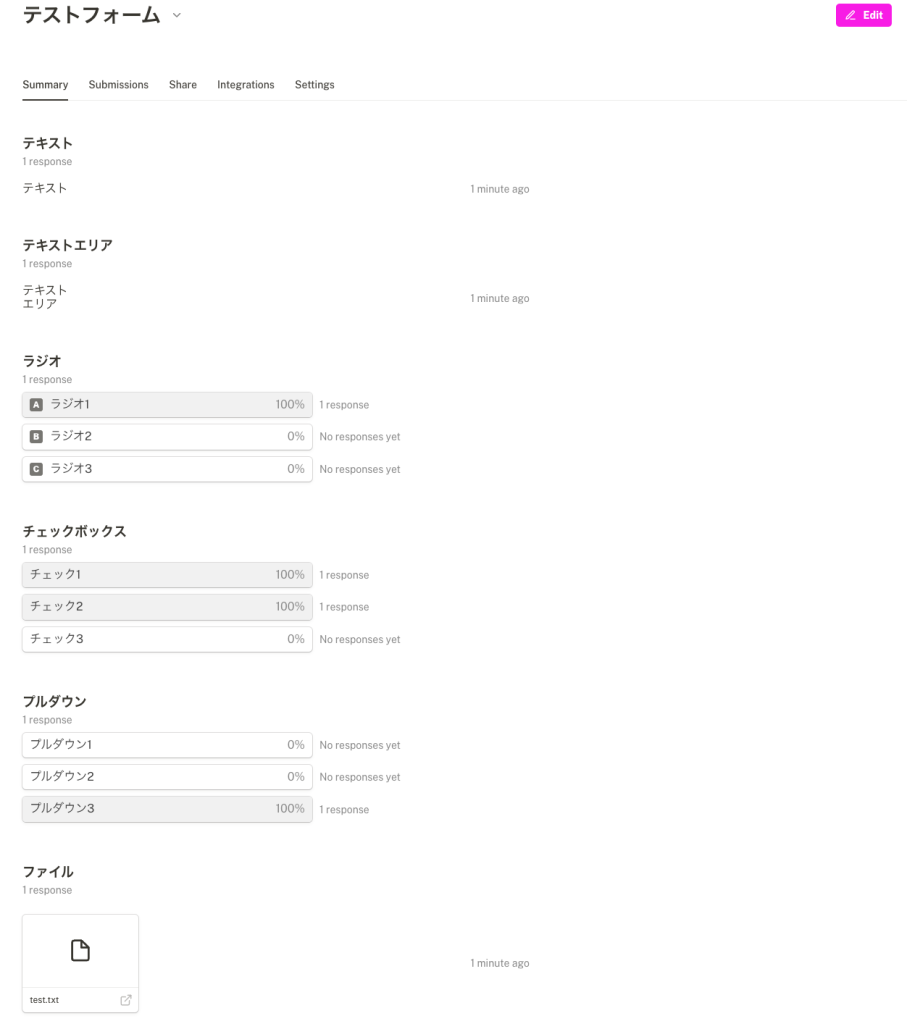Click the チェック2 result bar
The height and width of the screenshot is (1024, 907).
[167, 607]
